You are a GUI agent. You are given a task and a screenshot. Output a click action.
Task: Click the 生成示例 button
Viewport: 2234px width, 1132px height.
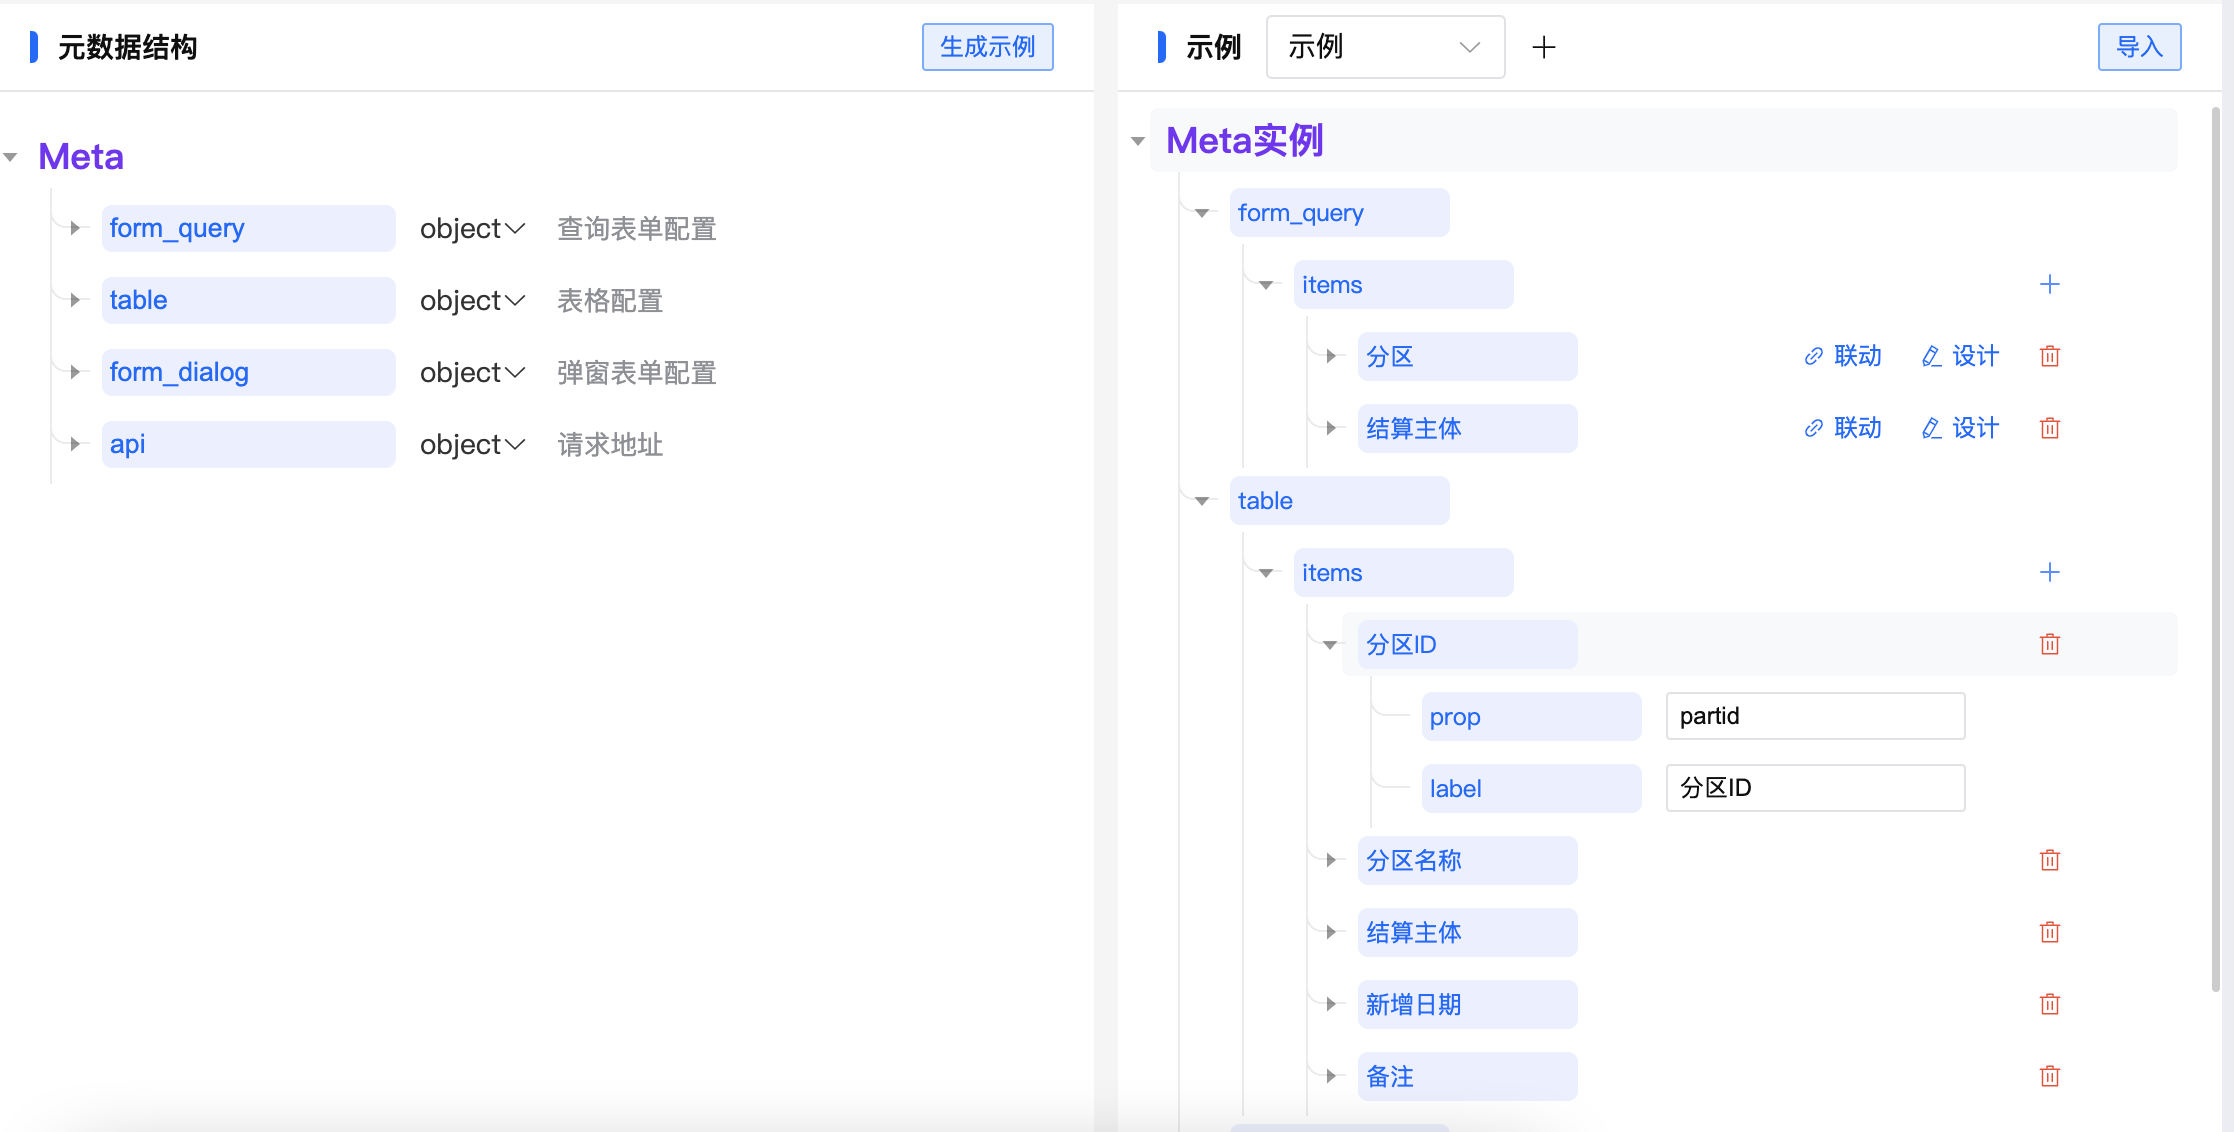pos(987,47)
